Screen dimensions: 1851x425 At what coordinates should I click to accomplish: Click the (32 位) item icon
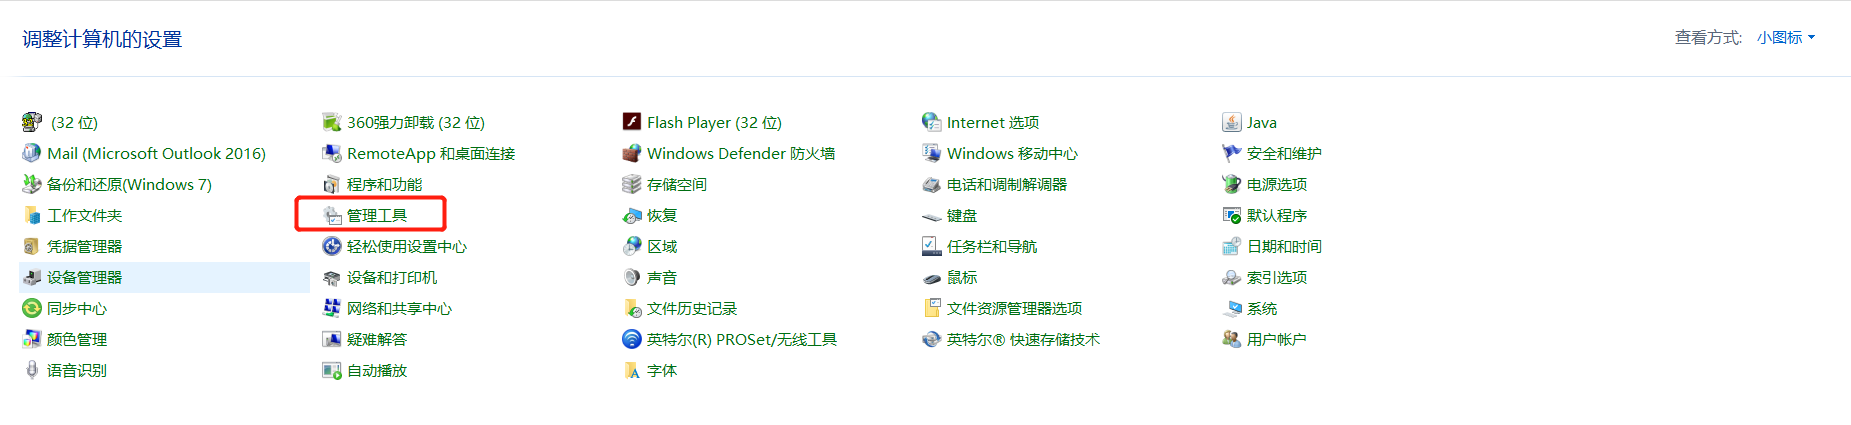(32, 122)
